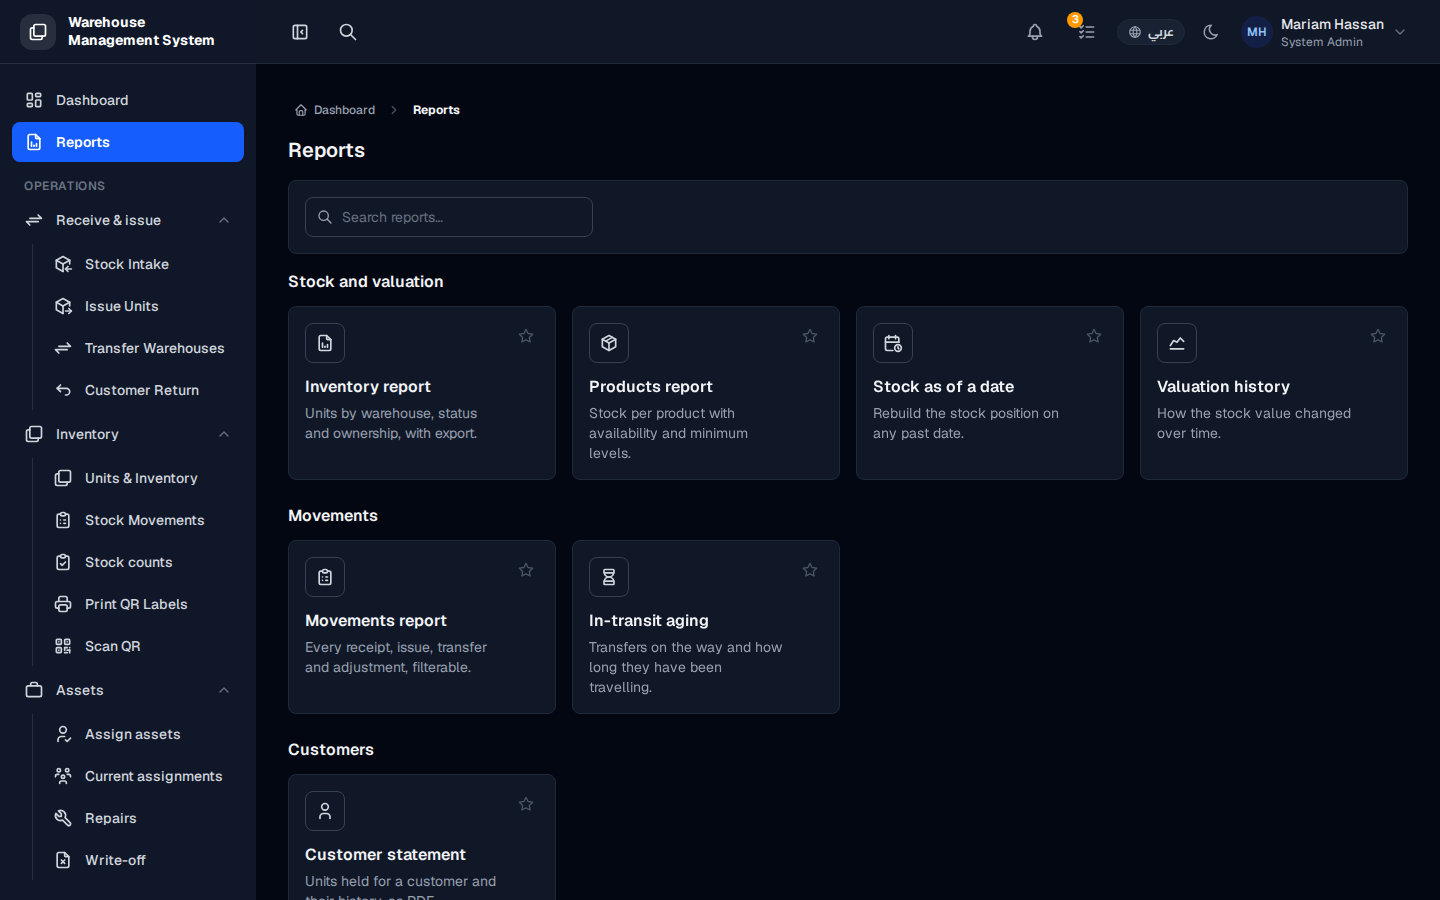
Task: Click the Stock as of a date calendar icon
Action: click(893, 343)
